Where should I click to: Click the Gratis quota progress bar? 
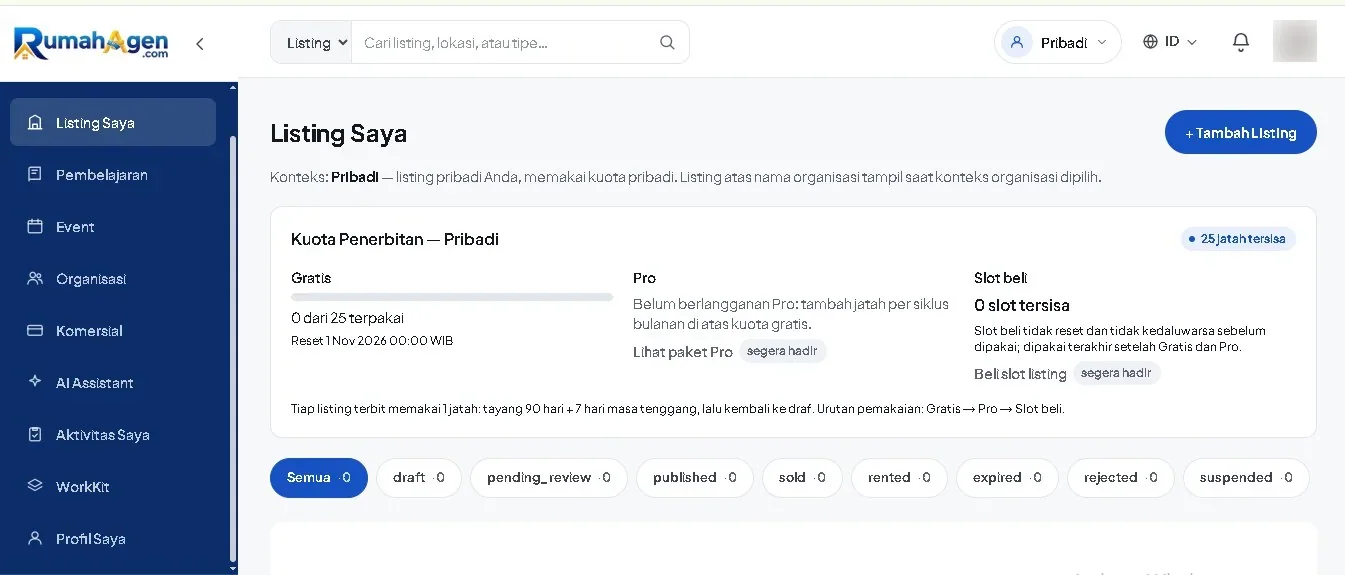[452, 297]
